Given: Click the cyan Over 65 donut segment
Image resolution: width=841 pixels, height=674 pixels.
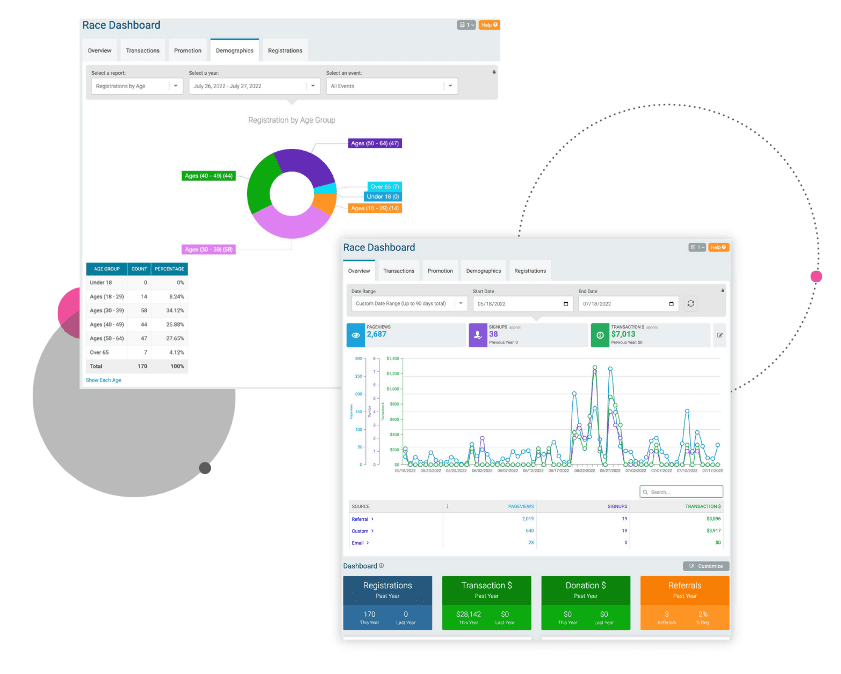Looking at the screenshot, I should coord(326,188).
